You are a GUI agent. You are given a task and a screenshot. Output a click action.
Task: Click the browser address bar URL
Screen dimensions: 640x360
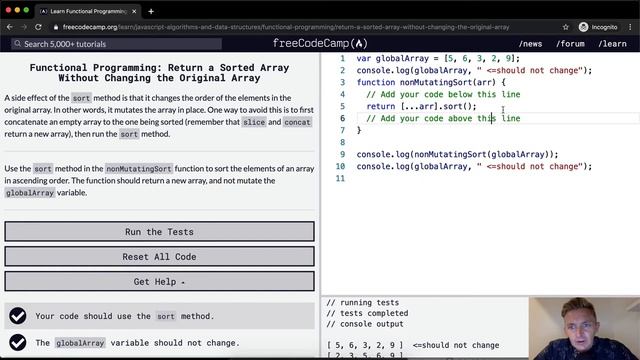point(286,27)
